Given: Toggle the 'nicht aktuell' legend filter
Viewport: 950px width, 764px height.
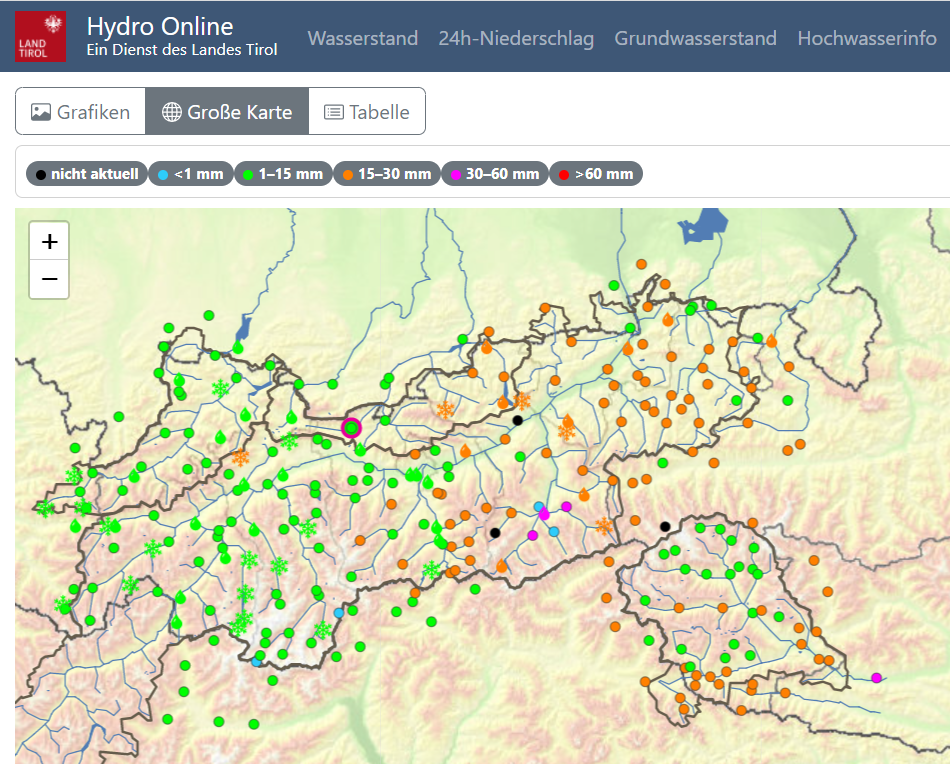Looking at the screenshot, I should click(x=87, y=174).
